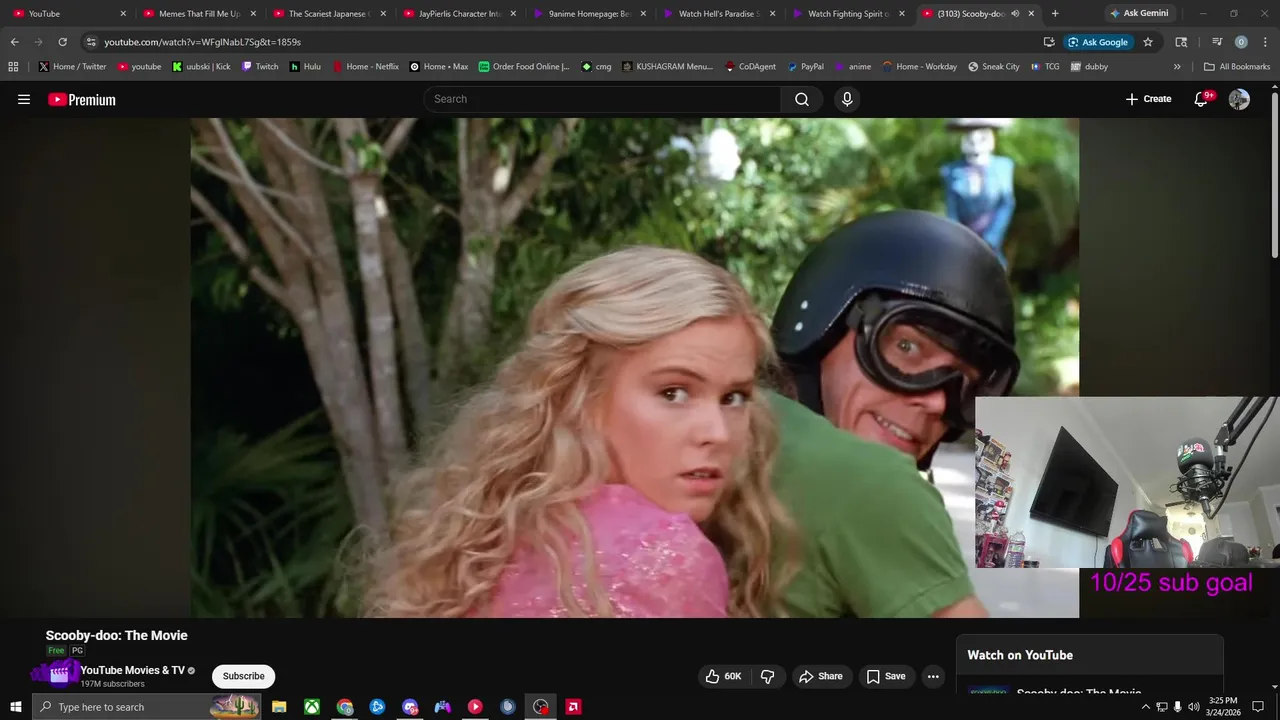Open Google Chrome taskbar icon
The image size is (1280, 720).
[x=345, y=707]
